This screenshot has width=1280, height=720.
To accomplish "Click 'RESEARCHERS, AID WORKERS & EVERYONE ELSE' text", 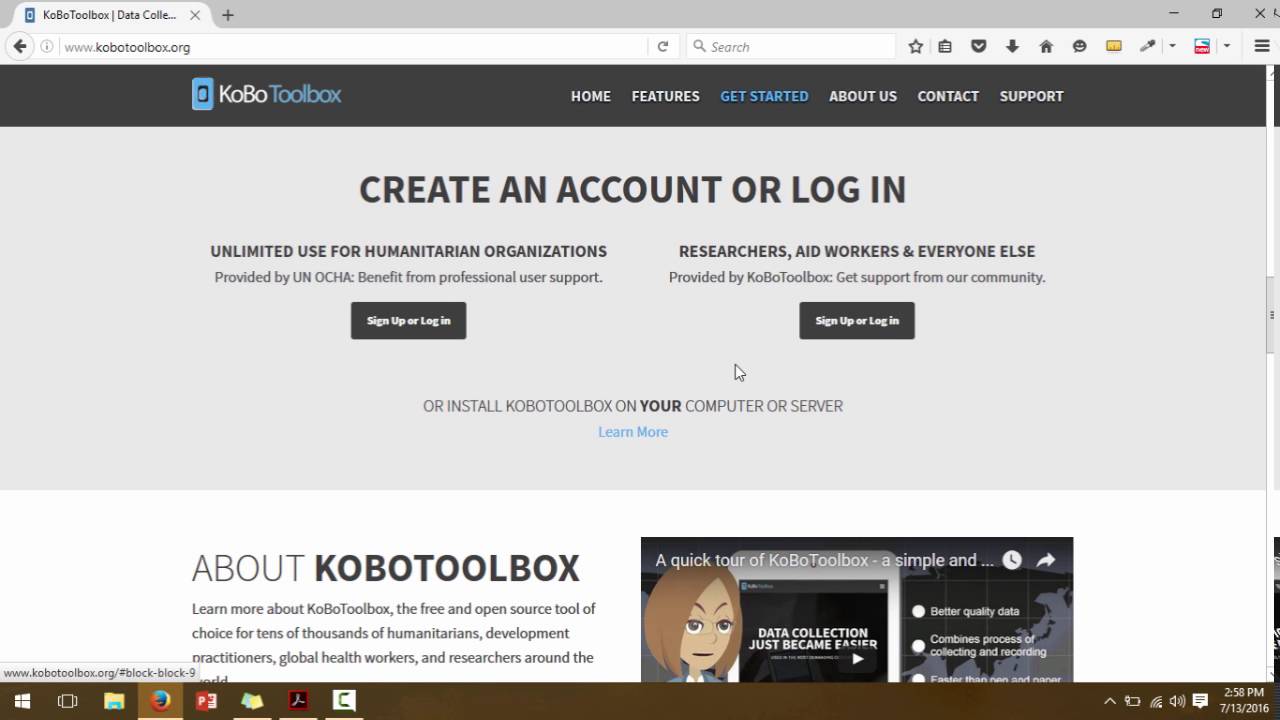I will [857, 251].
